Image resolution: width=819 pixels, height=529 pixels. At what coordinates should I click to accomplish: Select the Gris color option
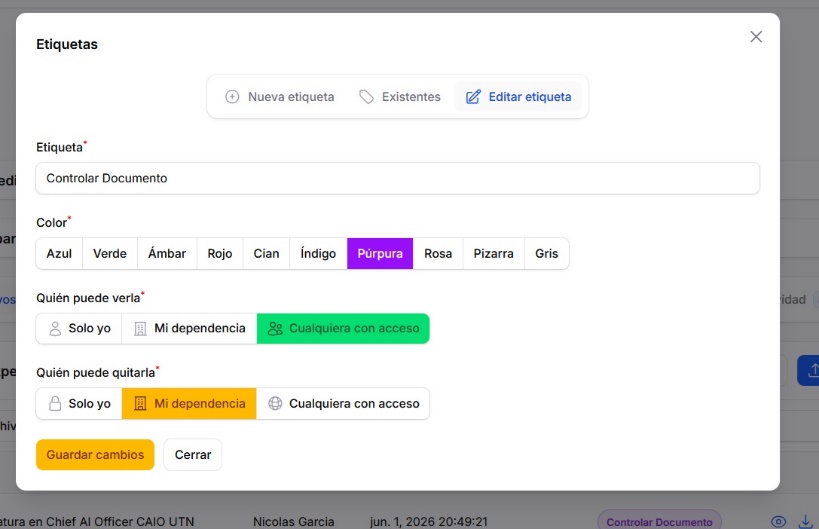[547, 254]
